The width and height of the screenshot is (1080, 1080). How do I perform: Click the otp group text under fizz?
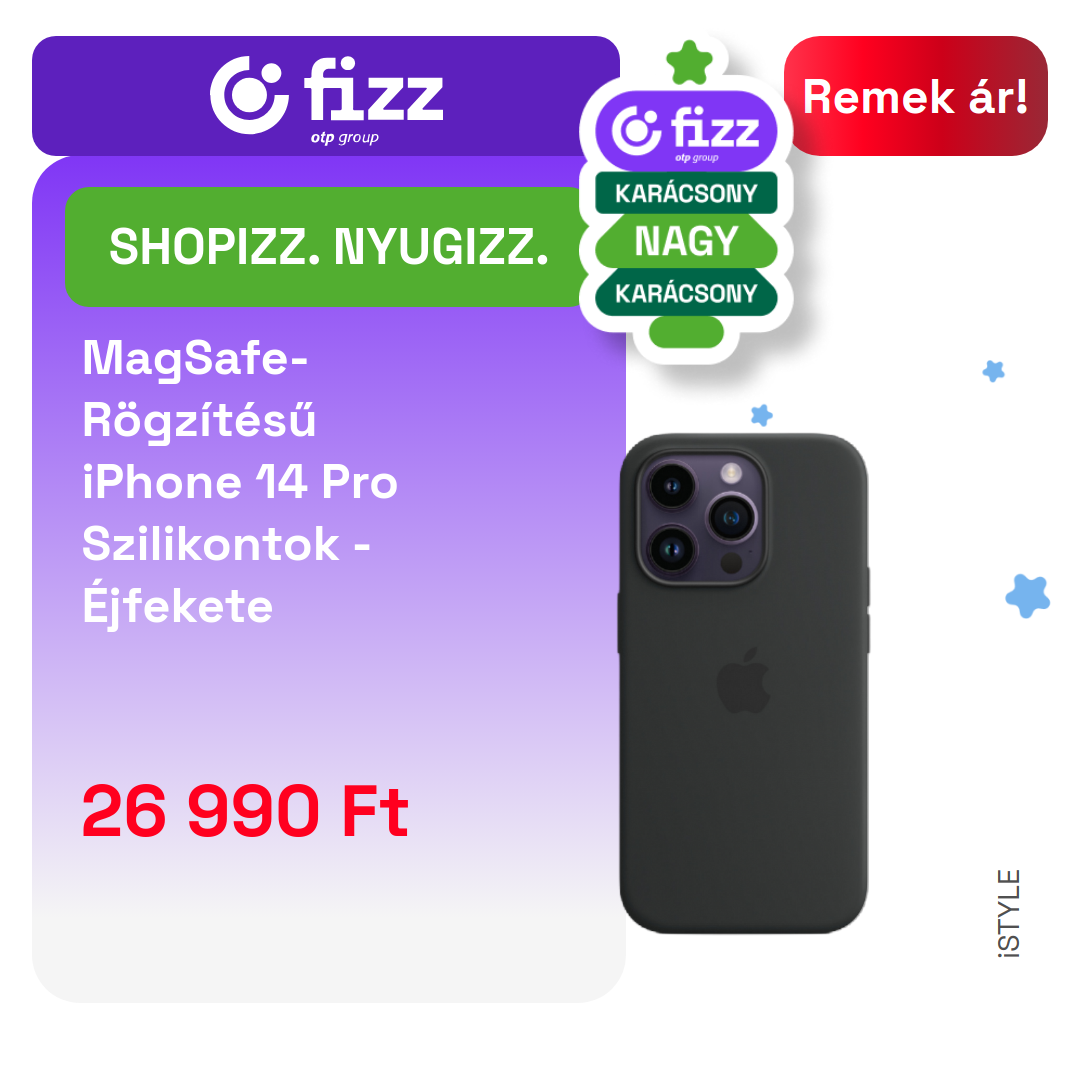click(344, 138)
